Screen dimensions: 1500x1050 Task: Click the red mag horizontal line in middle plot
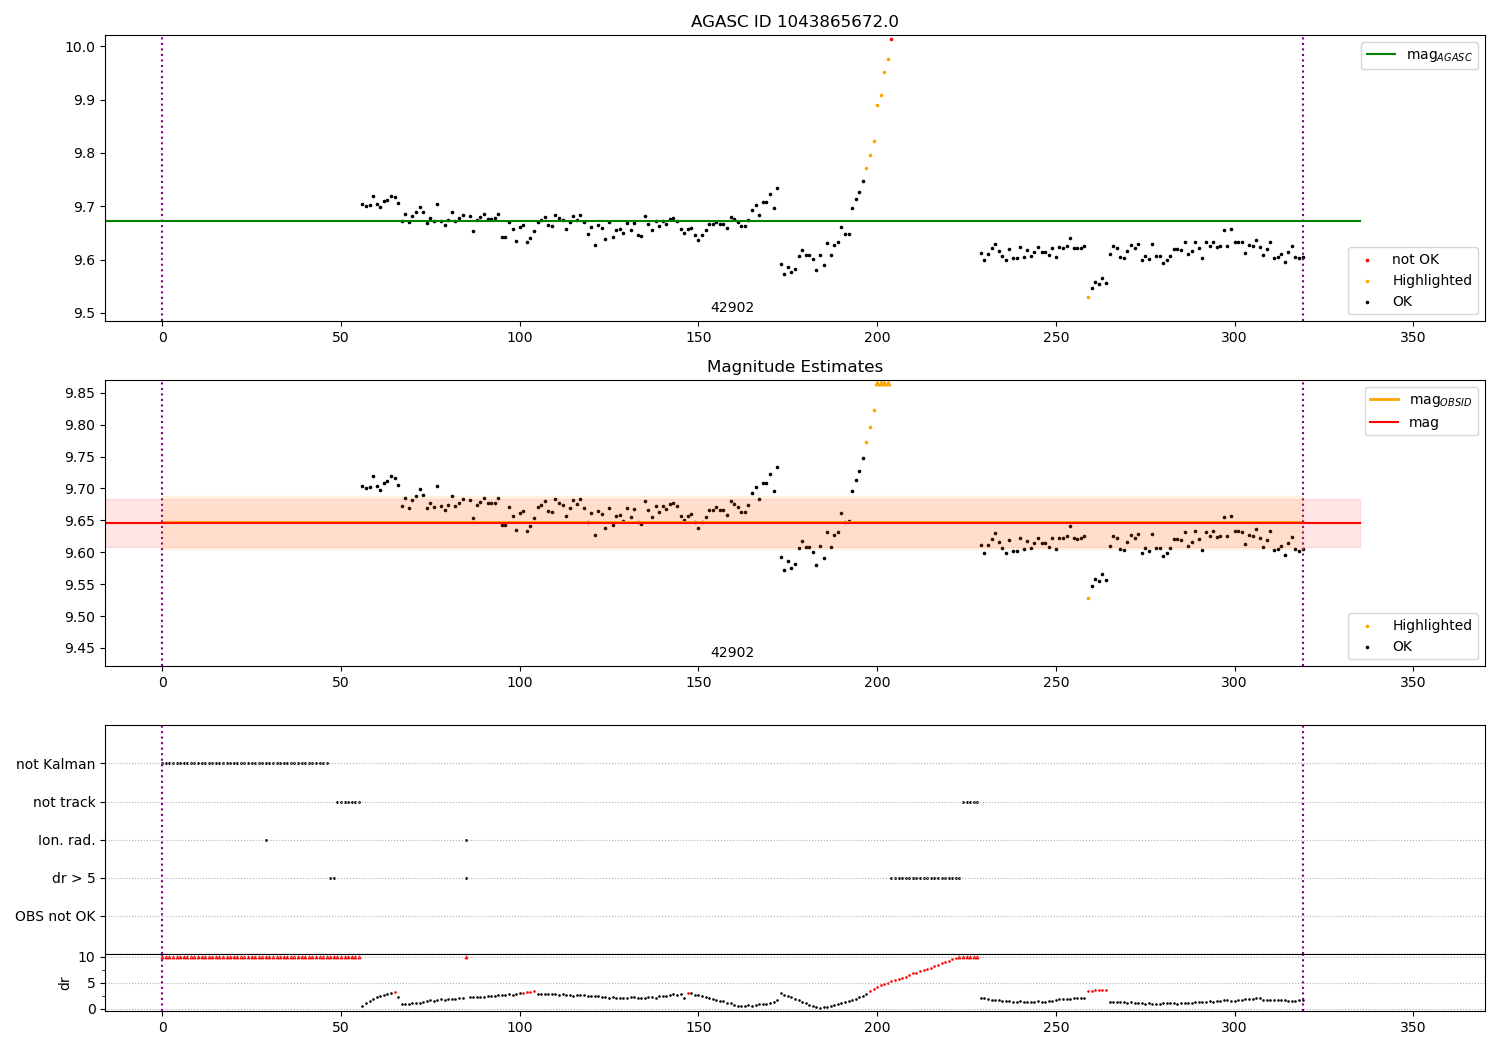733,523
